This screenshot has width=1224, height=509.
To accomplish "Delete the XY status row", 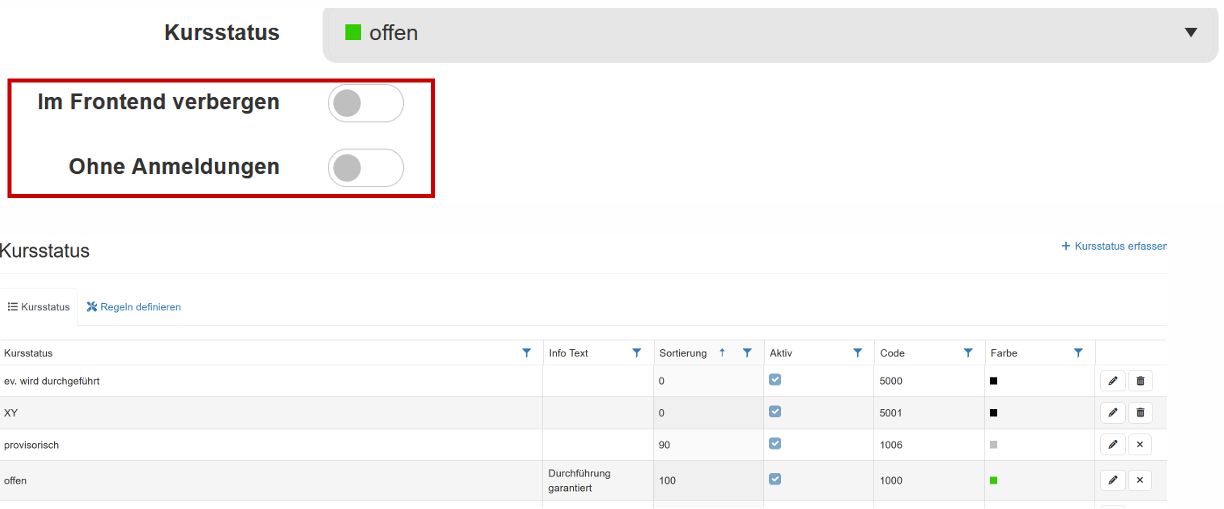I will [x=1140, y=412].
